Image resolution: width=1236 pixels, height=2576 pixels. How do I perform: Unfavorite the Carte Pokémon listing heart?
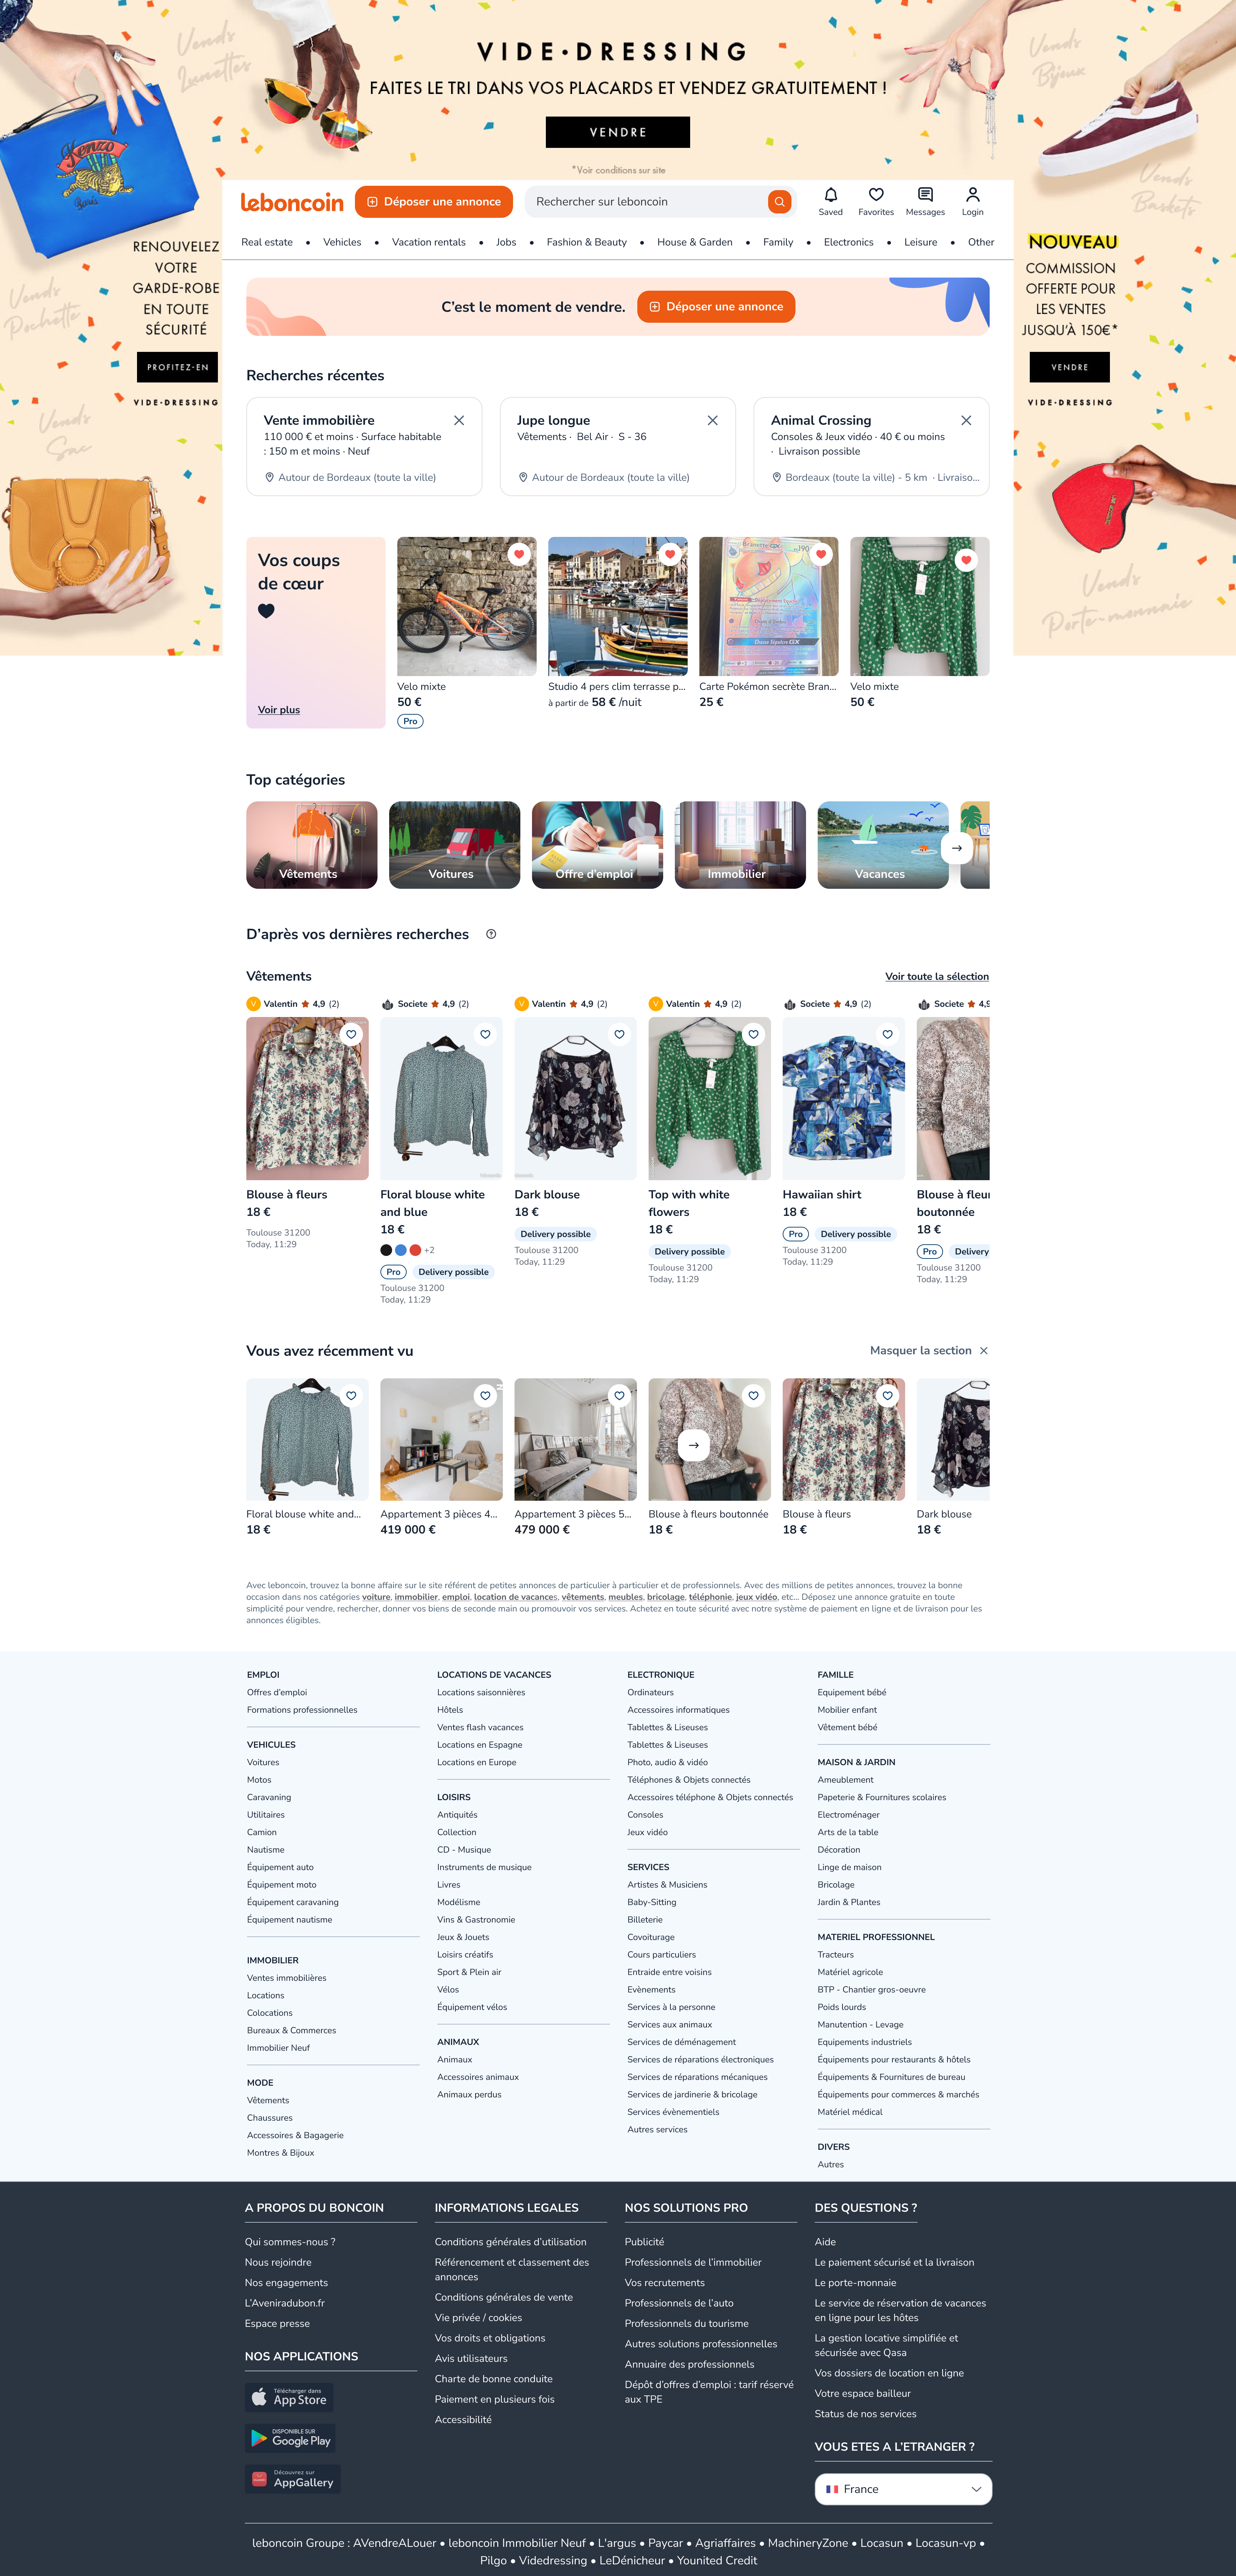[x=821, y=554]
